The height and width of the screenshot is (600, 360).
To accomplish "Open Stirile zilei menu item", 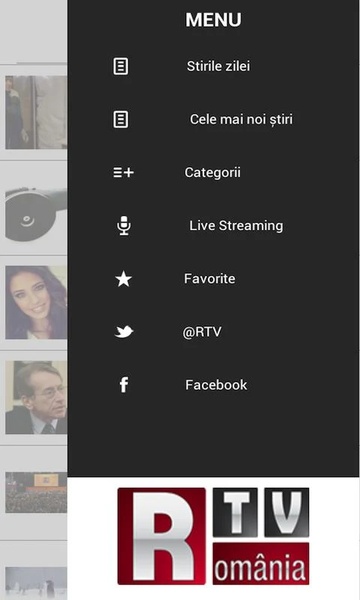I will pyautogui.click(x=218, y=66).
